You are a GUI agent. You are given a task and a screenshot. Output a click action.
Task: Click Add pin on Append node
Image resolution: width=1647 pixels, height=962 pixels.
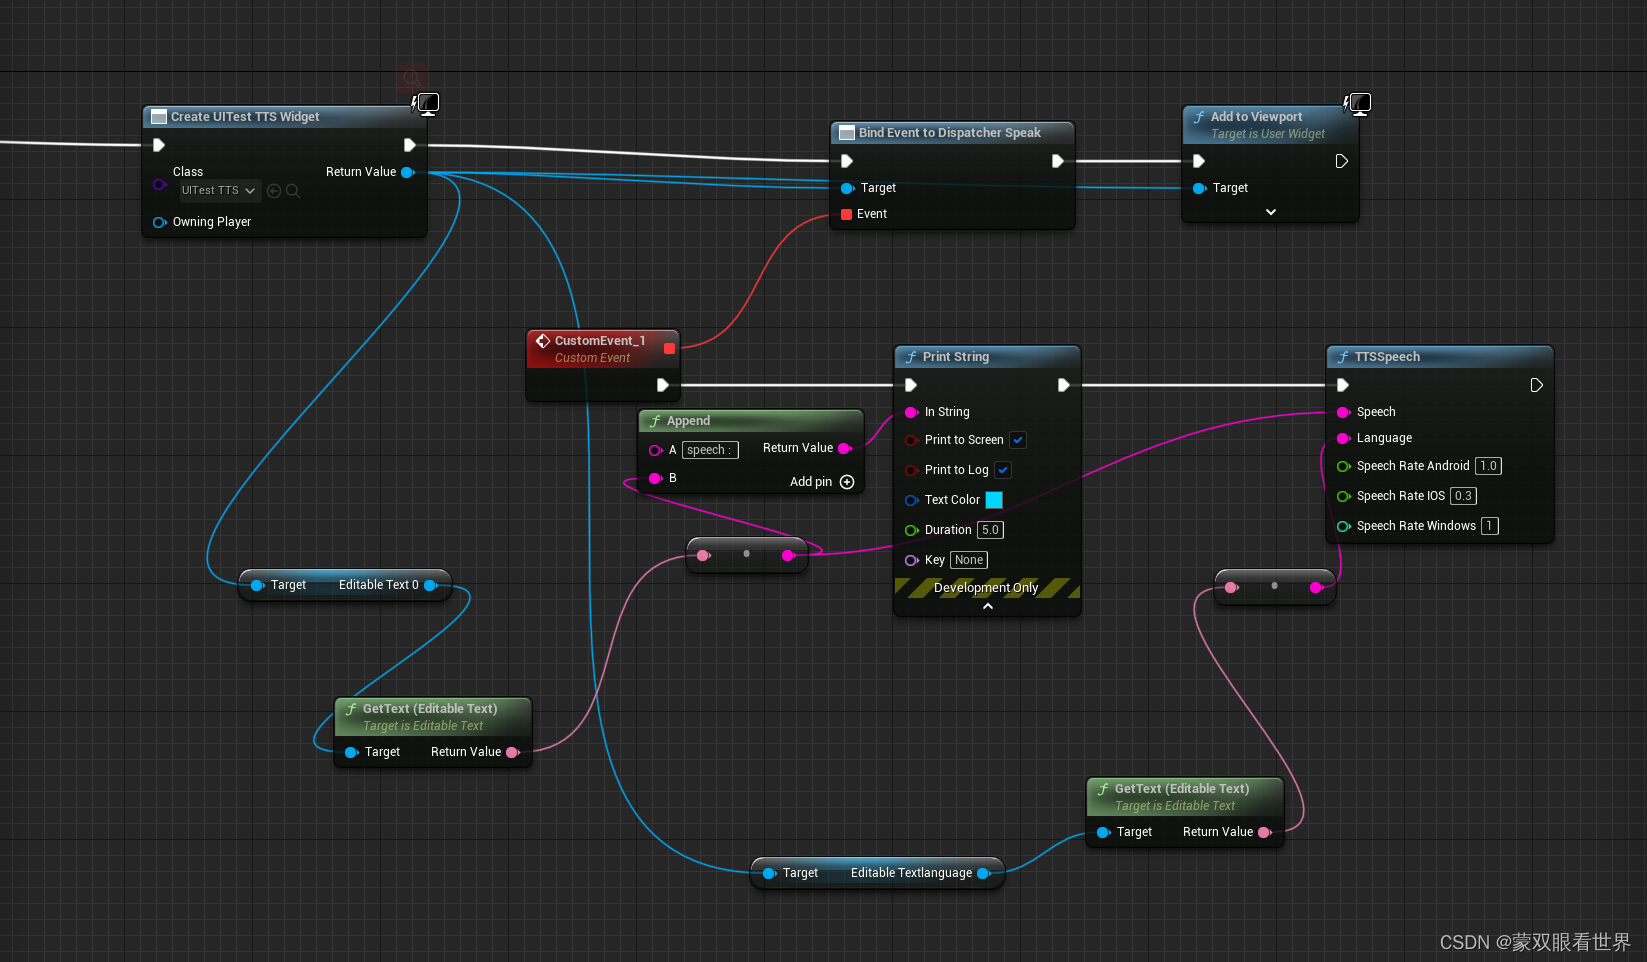point(822,482)
